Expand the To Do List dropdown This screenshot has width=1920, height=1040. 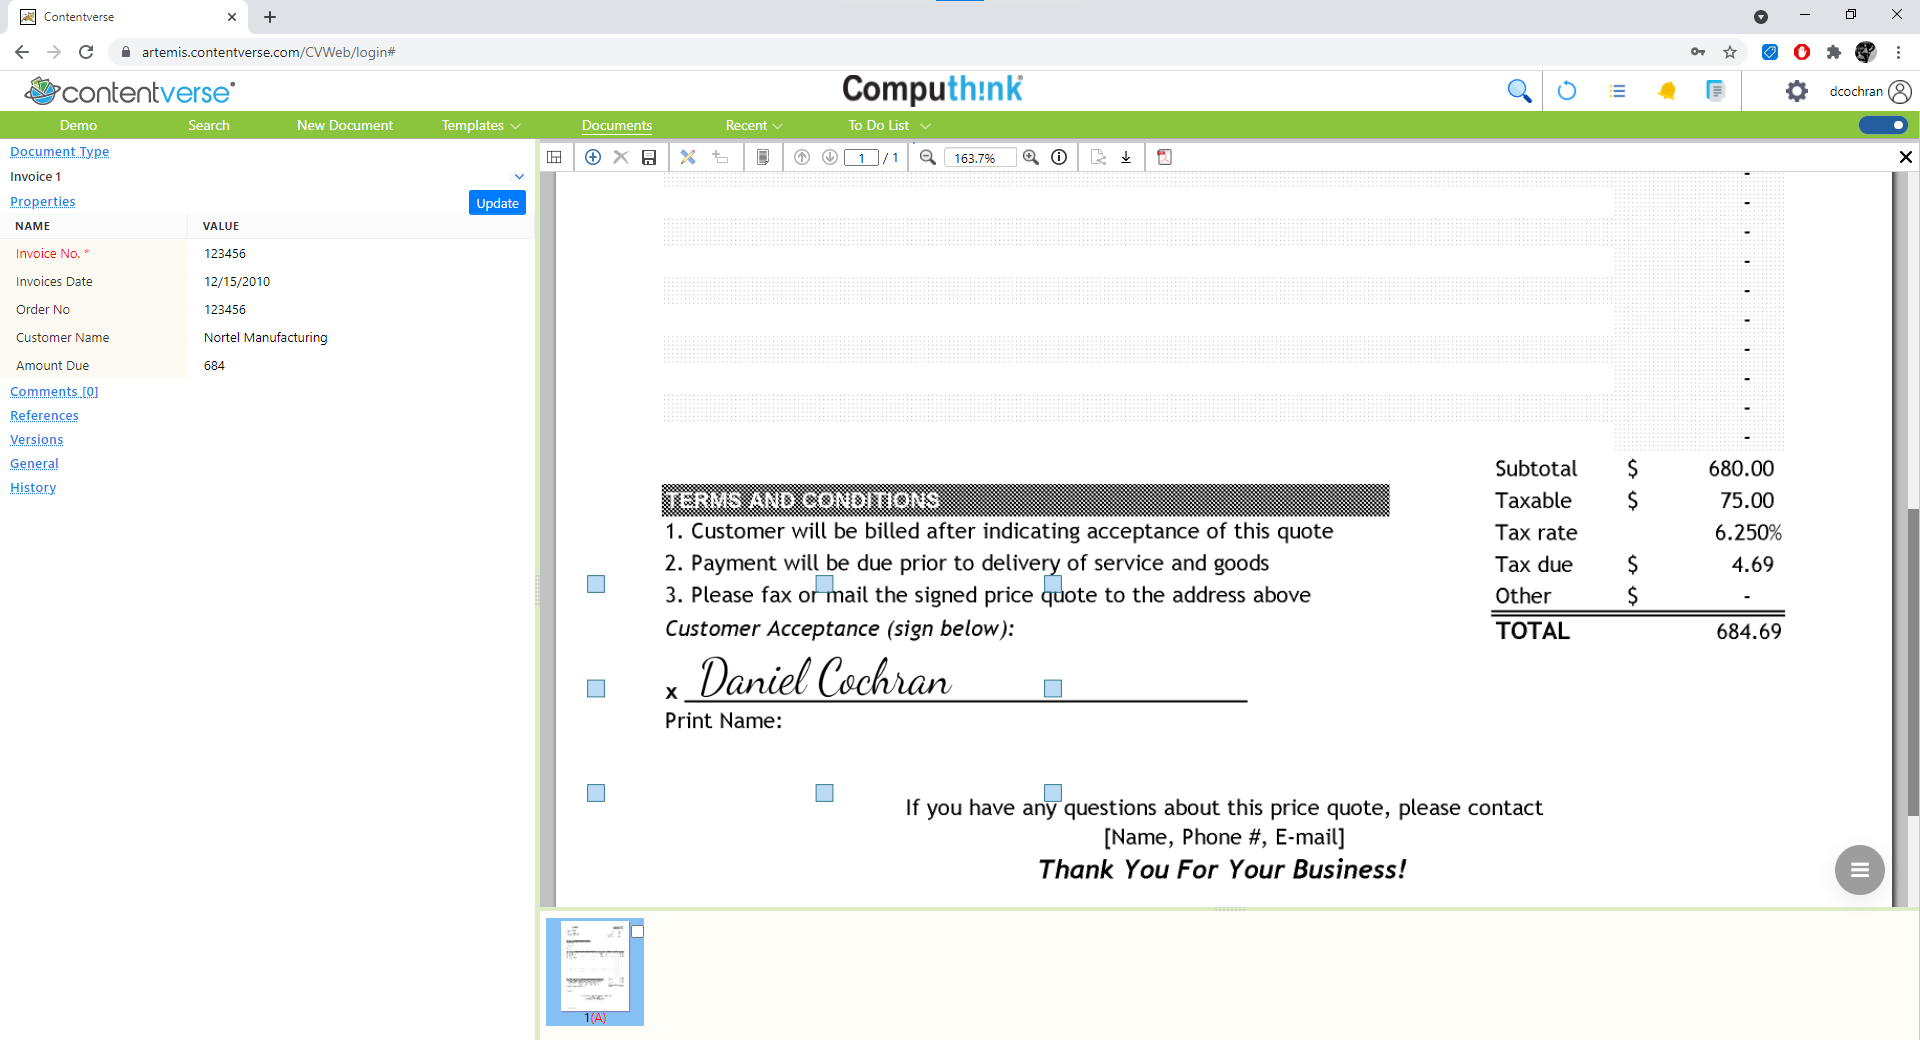pos(889,125)
